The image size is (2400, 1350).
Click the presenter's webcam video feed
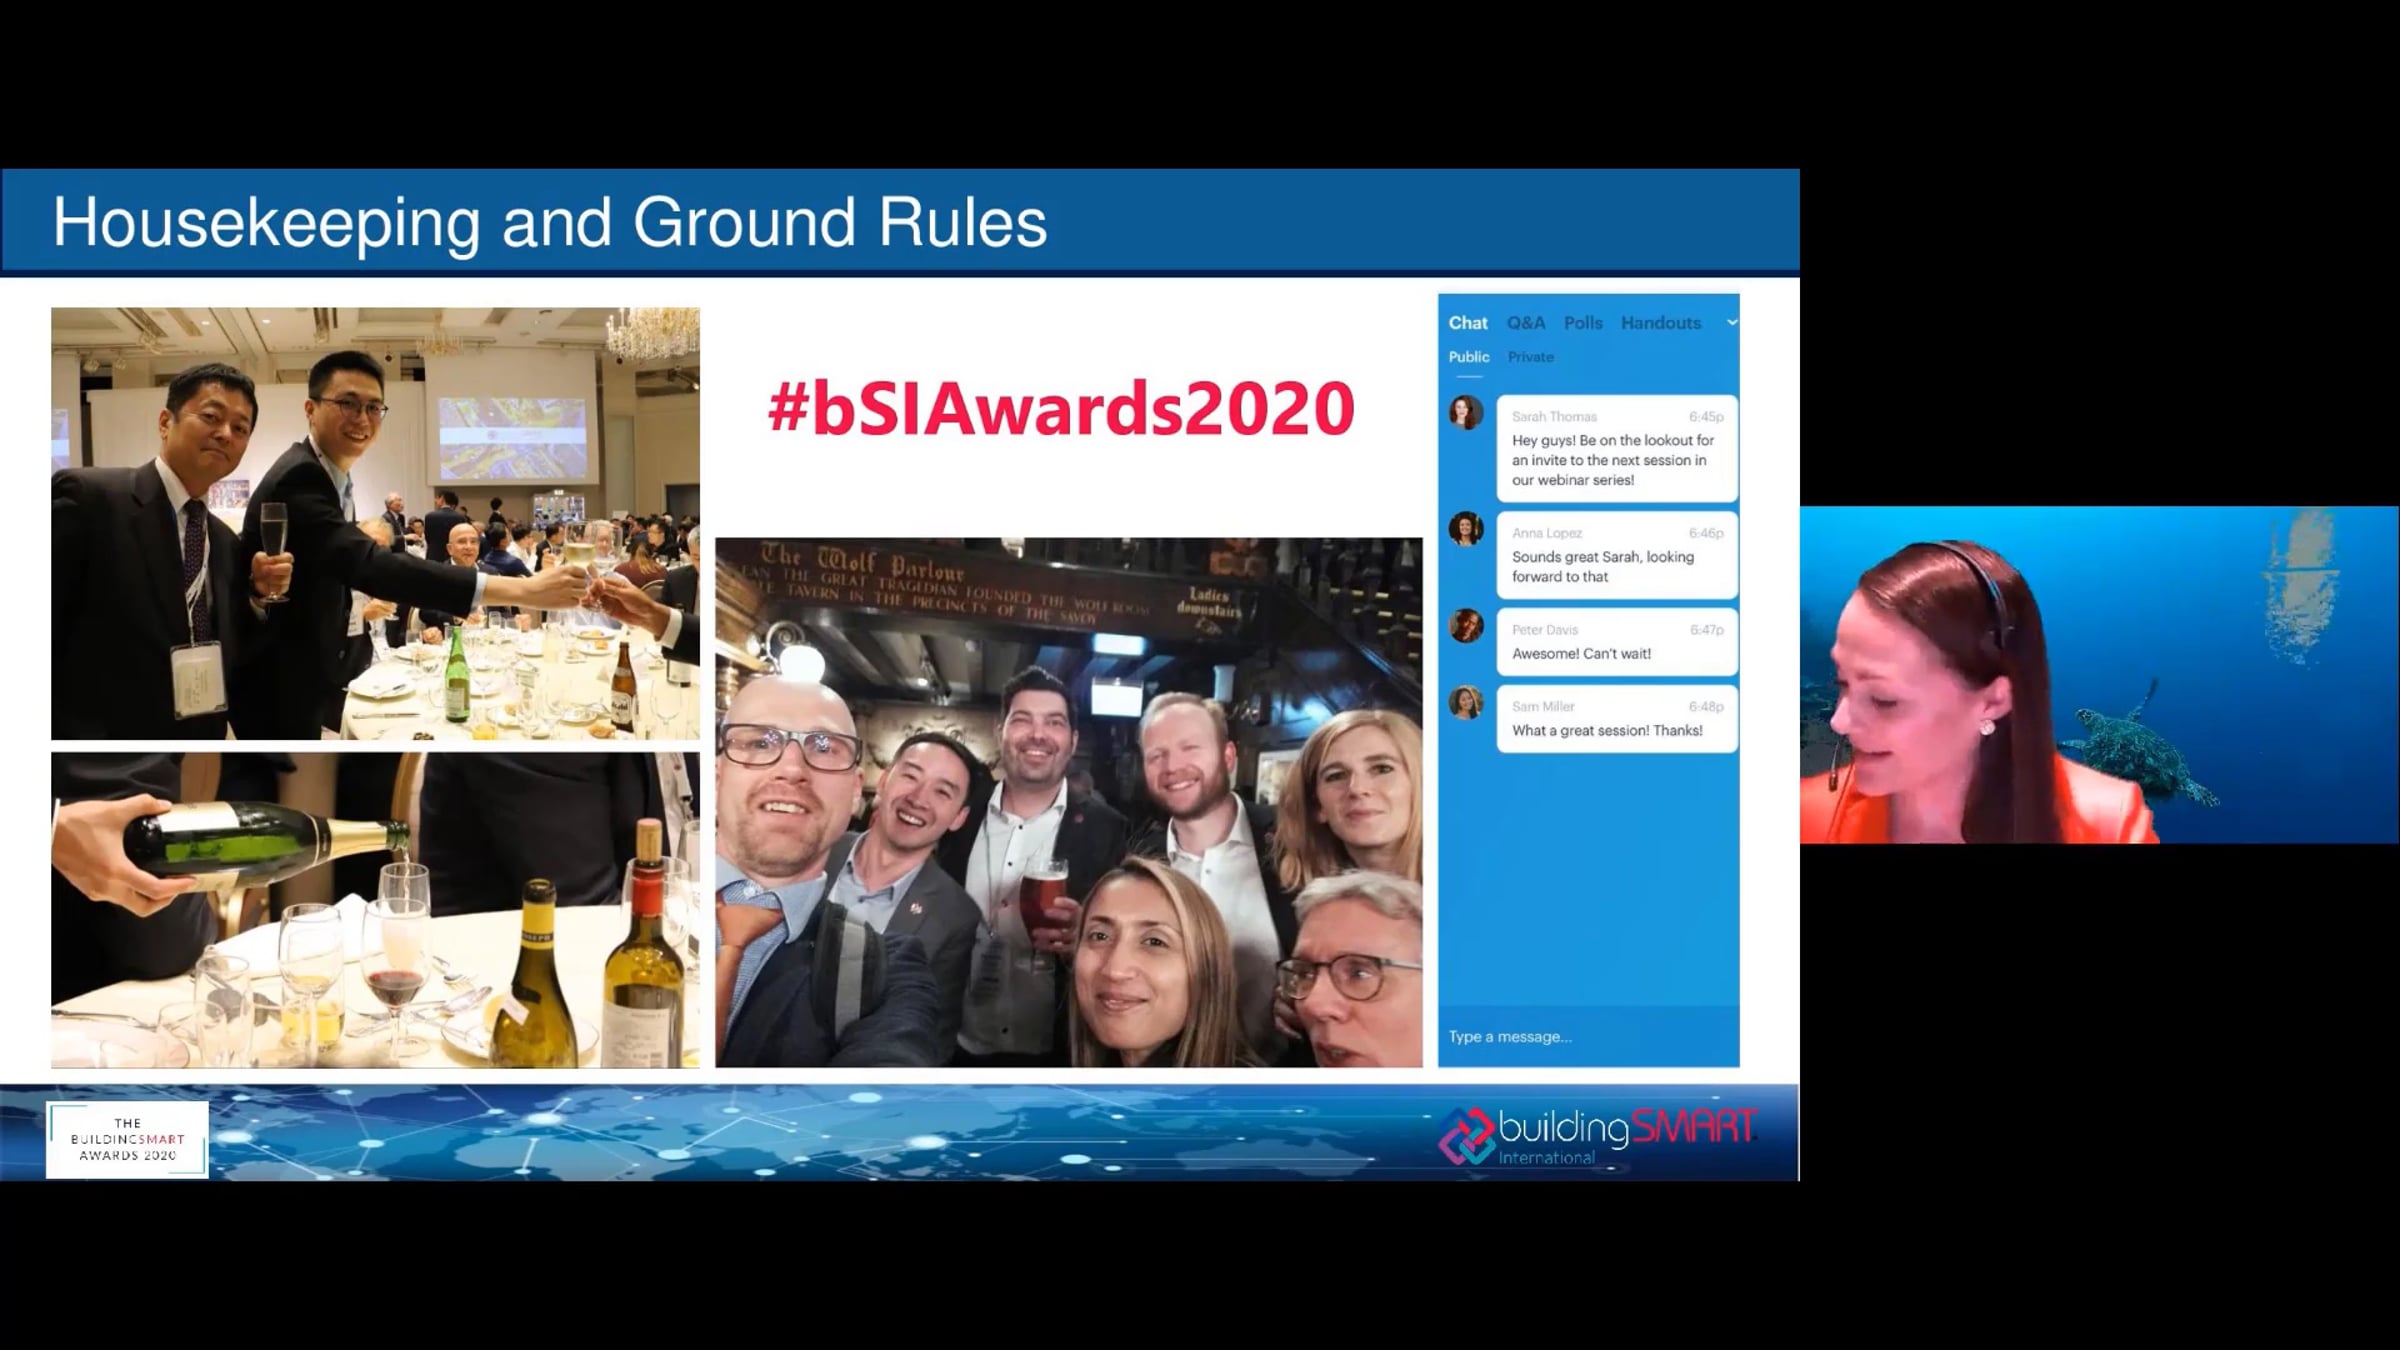2100,675
